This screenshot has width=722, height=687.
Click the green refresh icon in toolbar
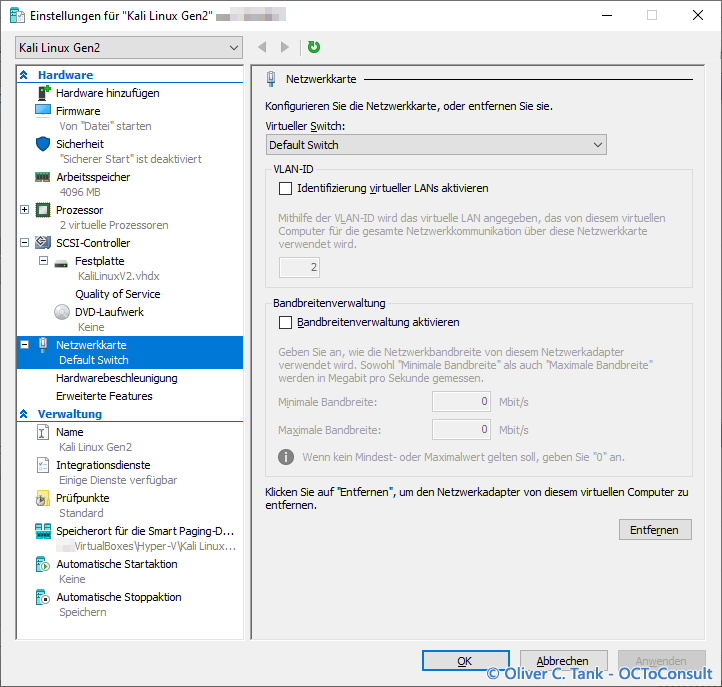(314, 47)
